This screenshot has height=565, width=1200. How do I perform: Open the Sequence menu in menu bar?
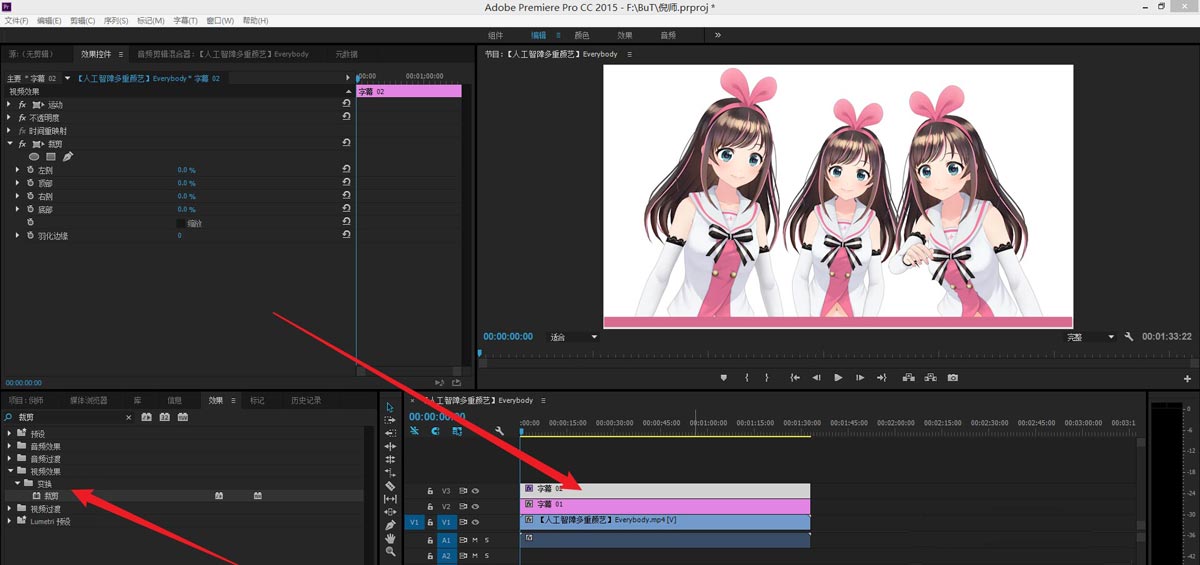click(x=116, y=20)
